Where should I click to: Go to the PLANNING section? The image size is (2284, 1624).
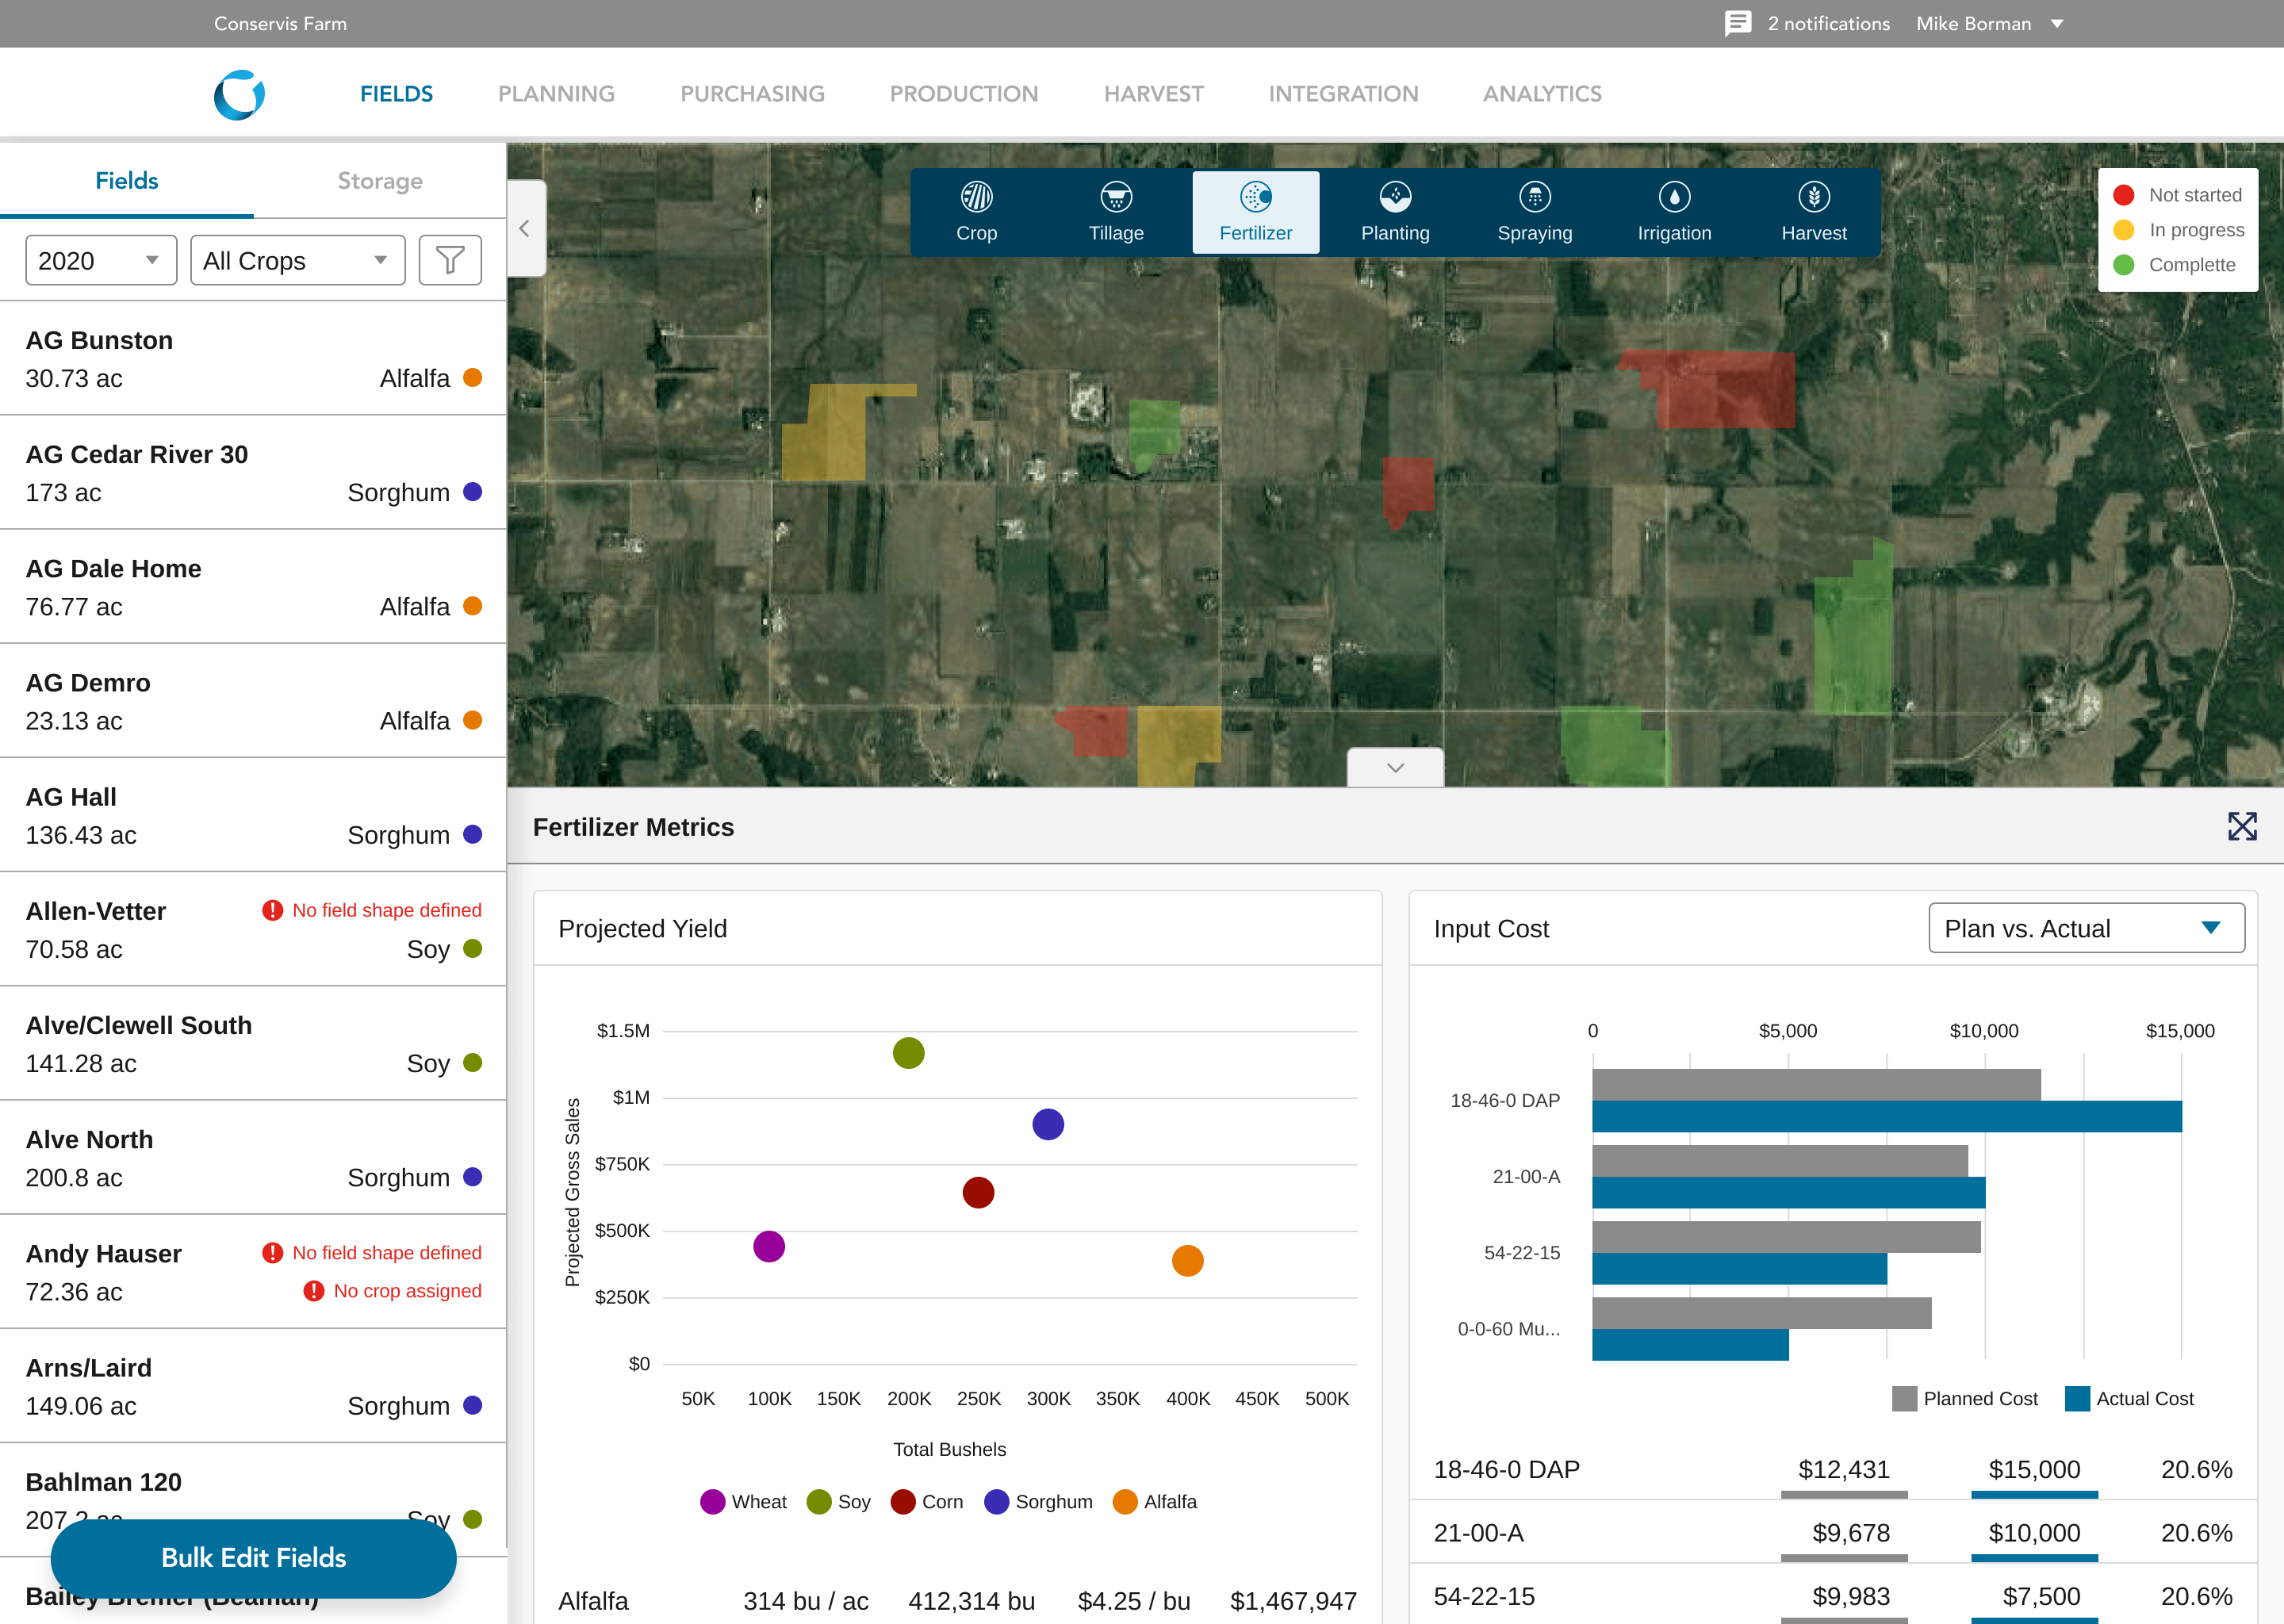pos(556,94)
